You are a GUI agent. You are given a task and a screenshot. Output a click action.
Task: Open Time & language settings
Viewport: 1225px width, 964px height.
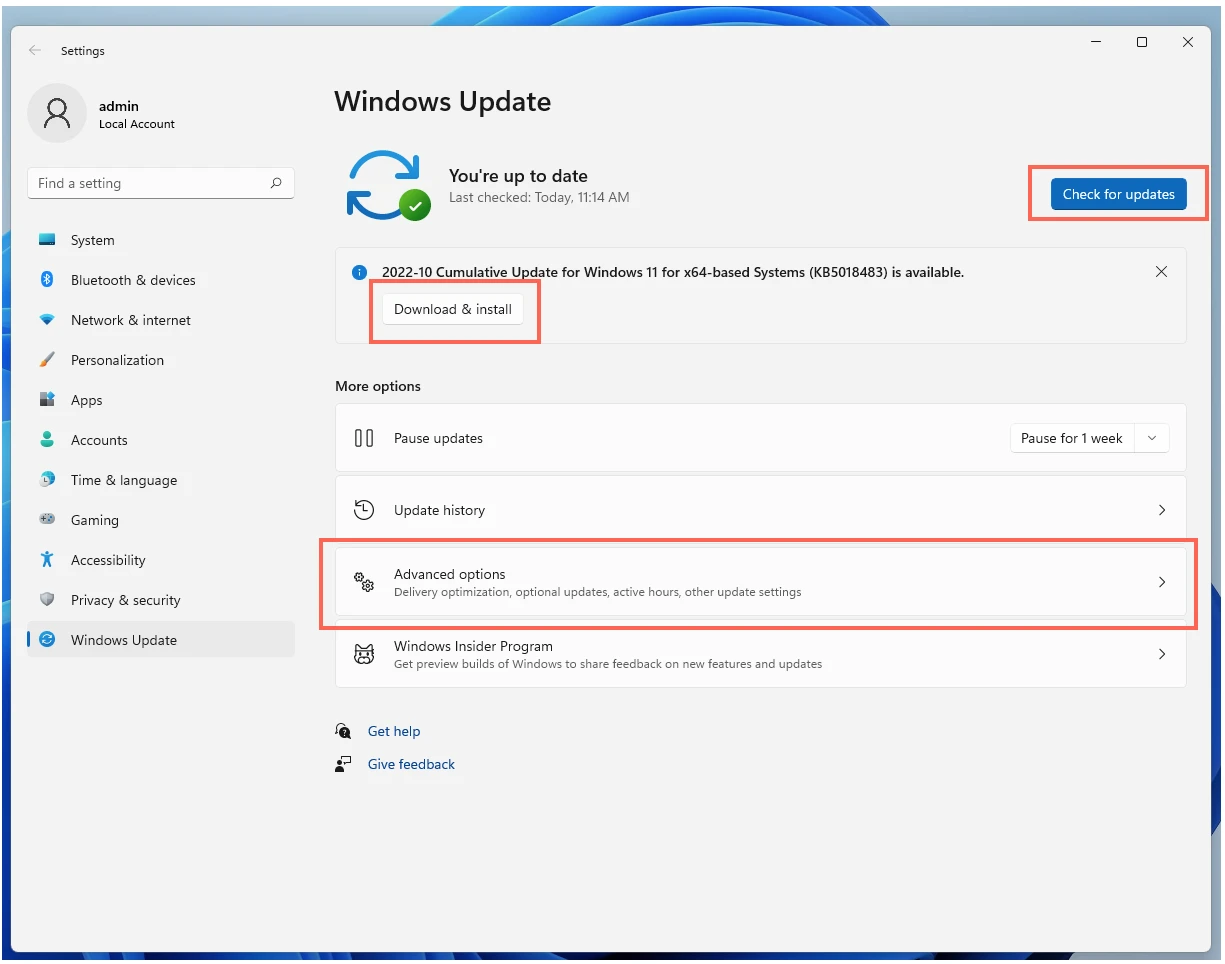point(161,480)
